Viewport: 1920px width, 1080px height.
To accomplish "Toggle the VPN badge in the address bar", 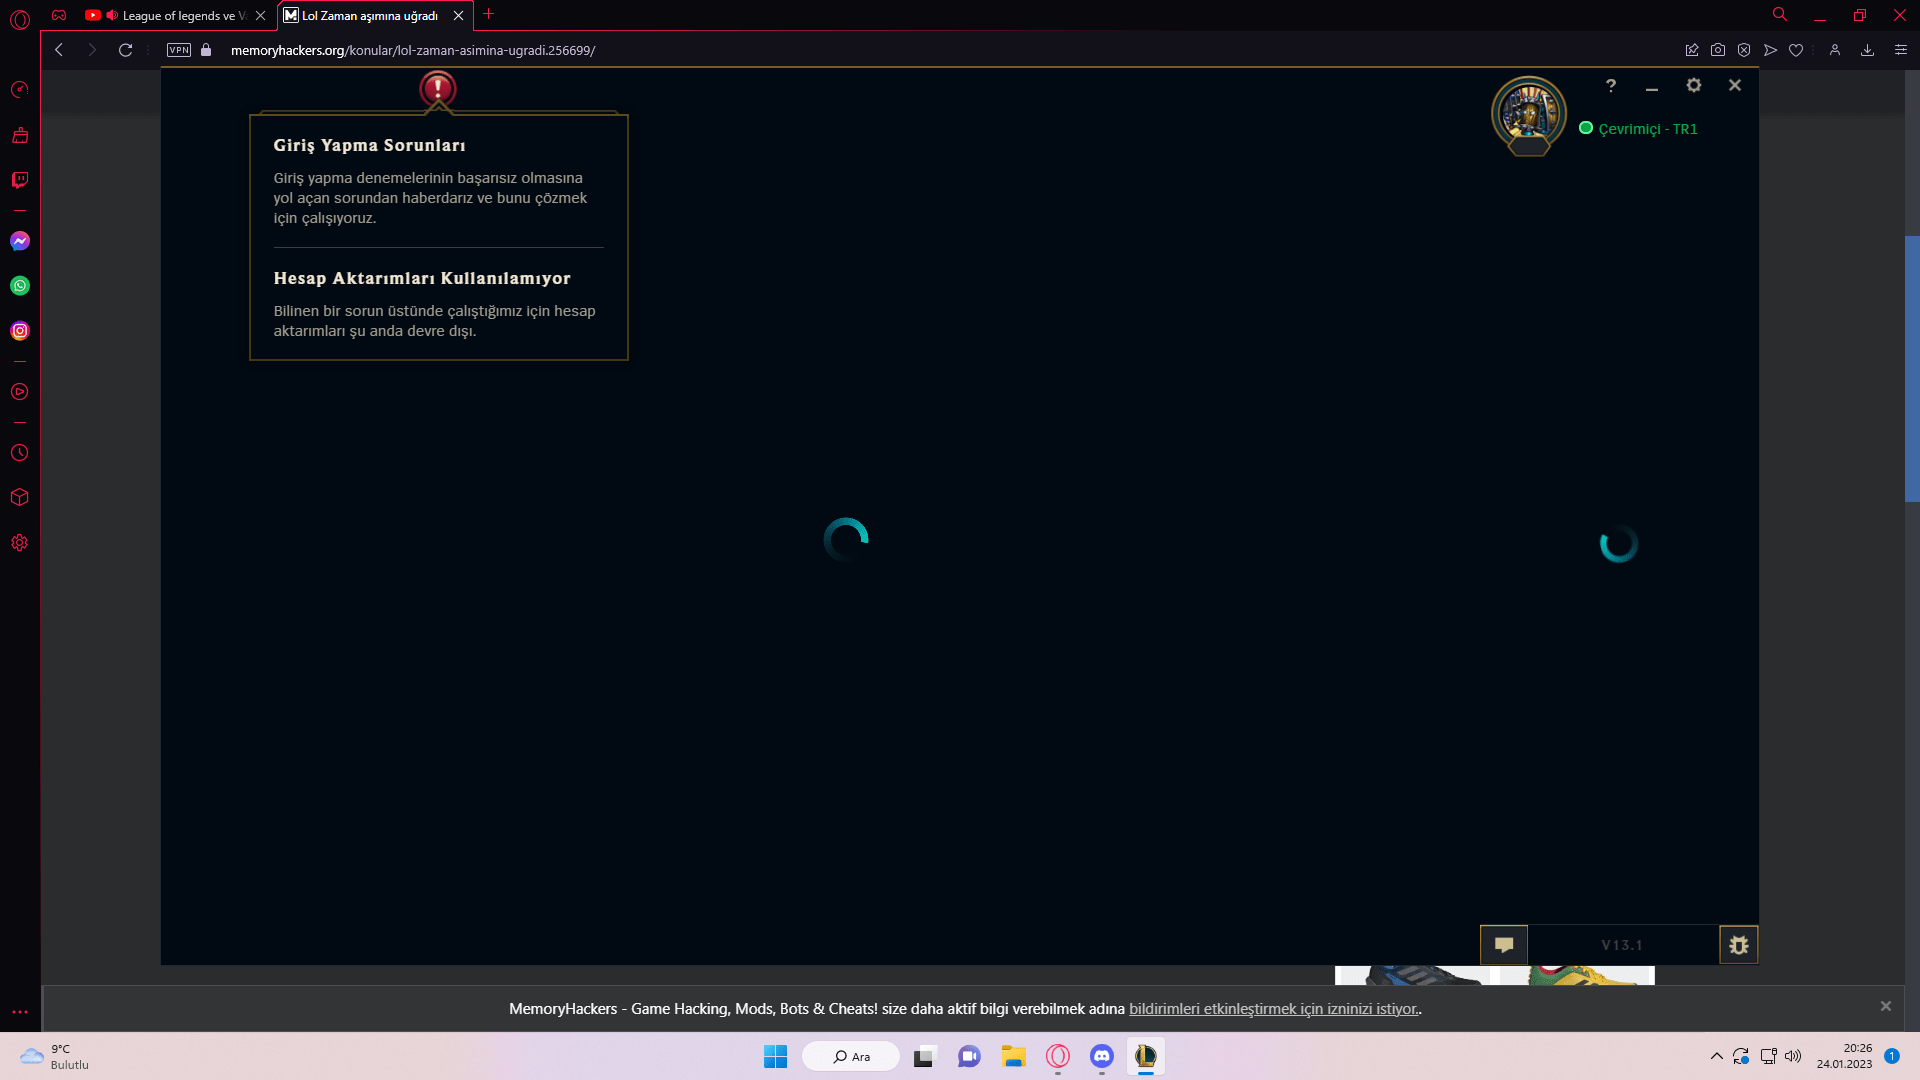I will (179, 50).
